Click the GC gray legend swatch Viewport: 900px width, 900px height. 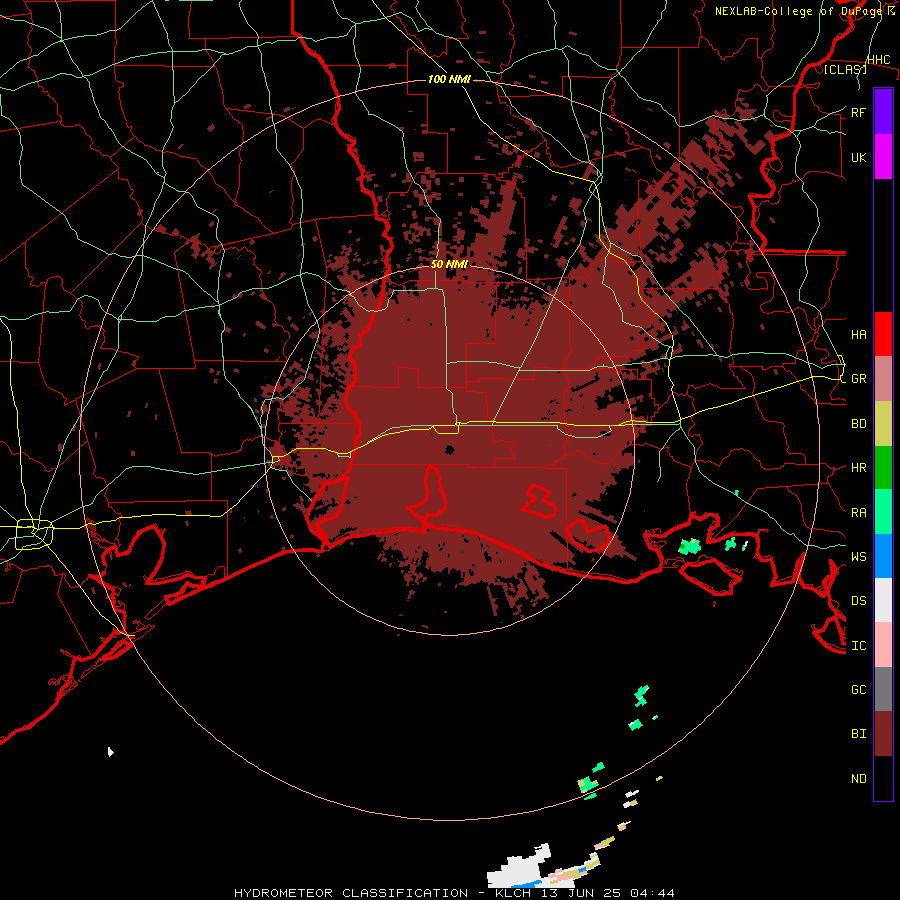(883, 689)
